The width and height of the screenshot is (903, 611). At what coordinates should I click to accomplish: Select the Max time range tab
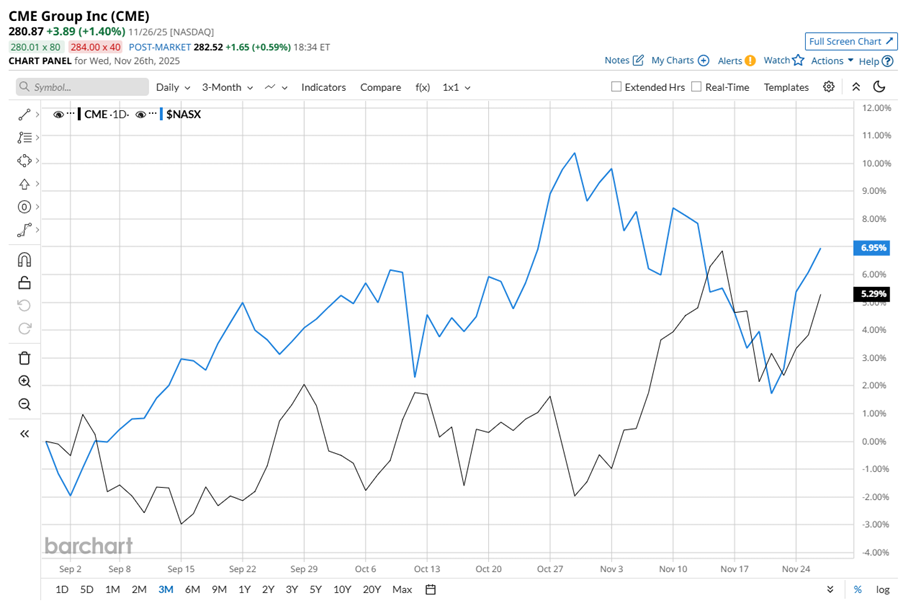(x=402, y=589)
